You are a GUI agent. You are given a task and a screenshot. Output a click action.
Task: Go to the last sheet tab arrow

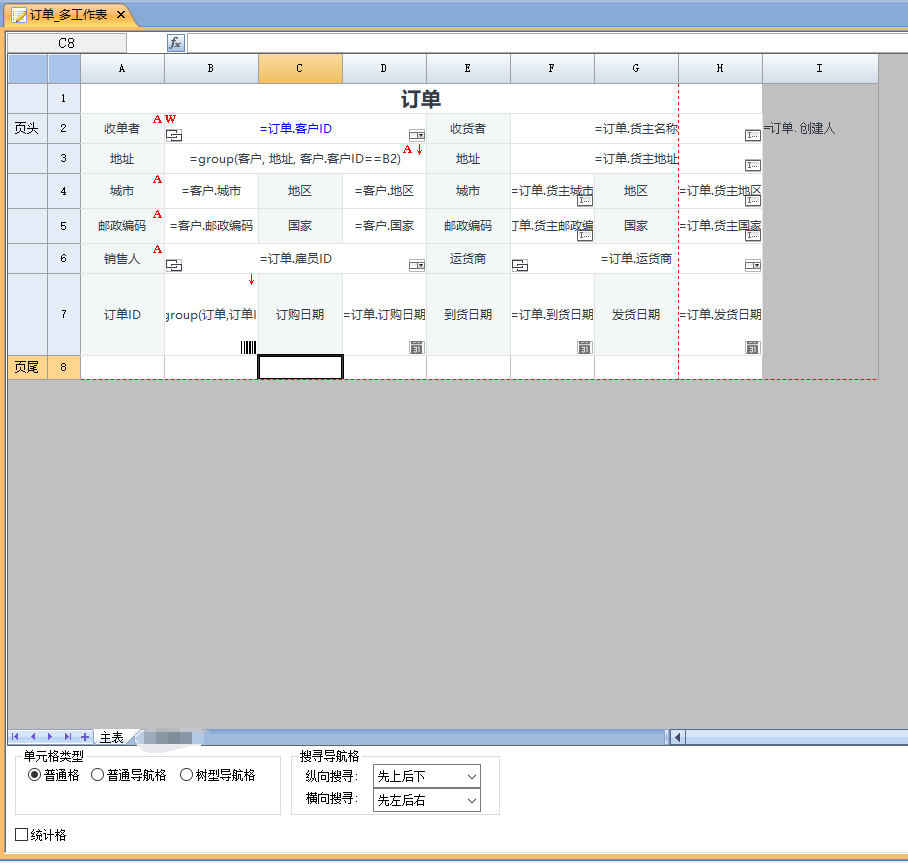coord(68,737)
